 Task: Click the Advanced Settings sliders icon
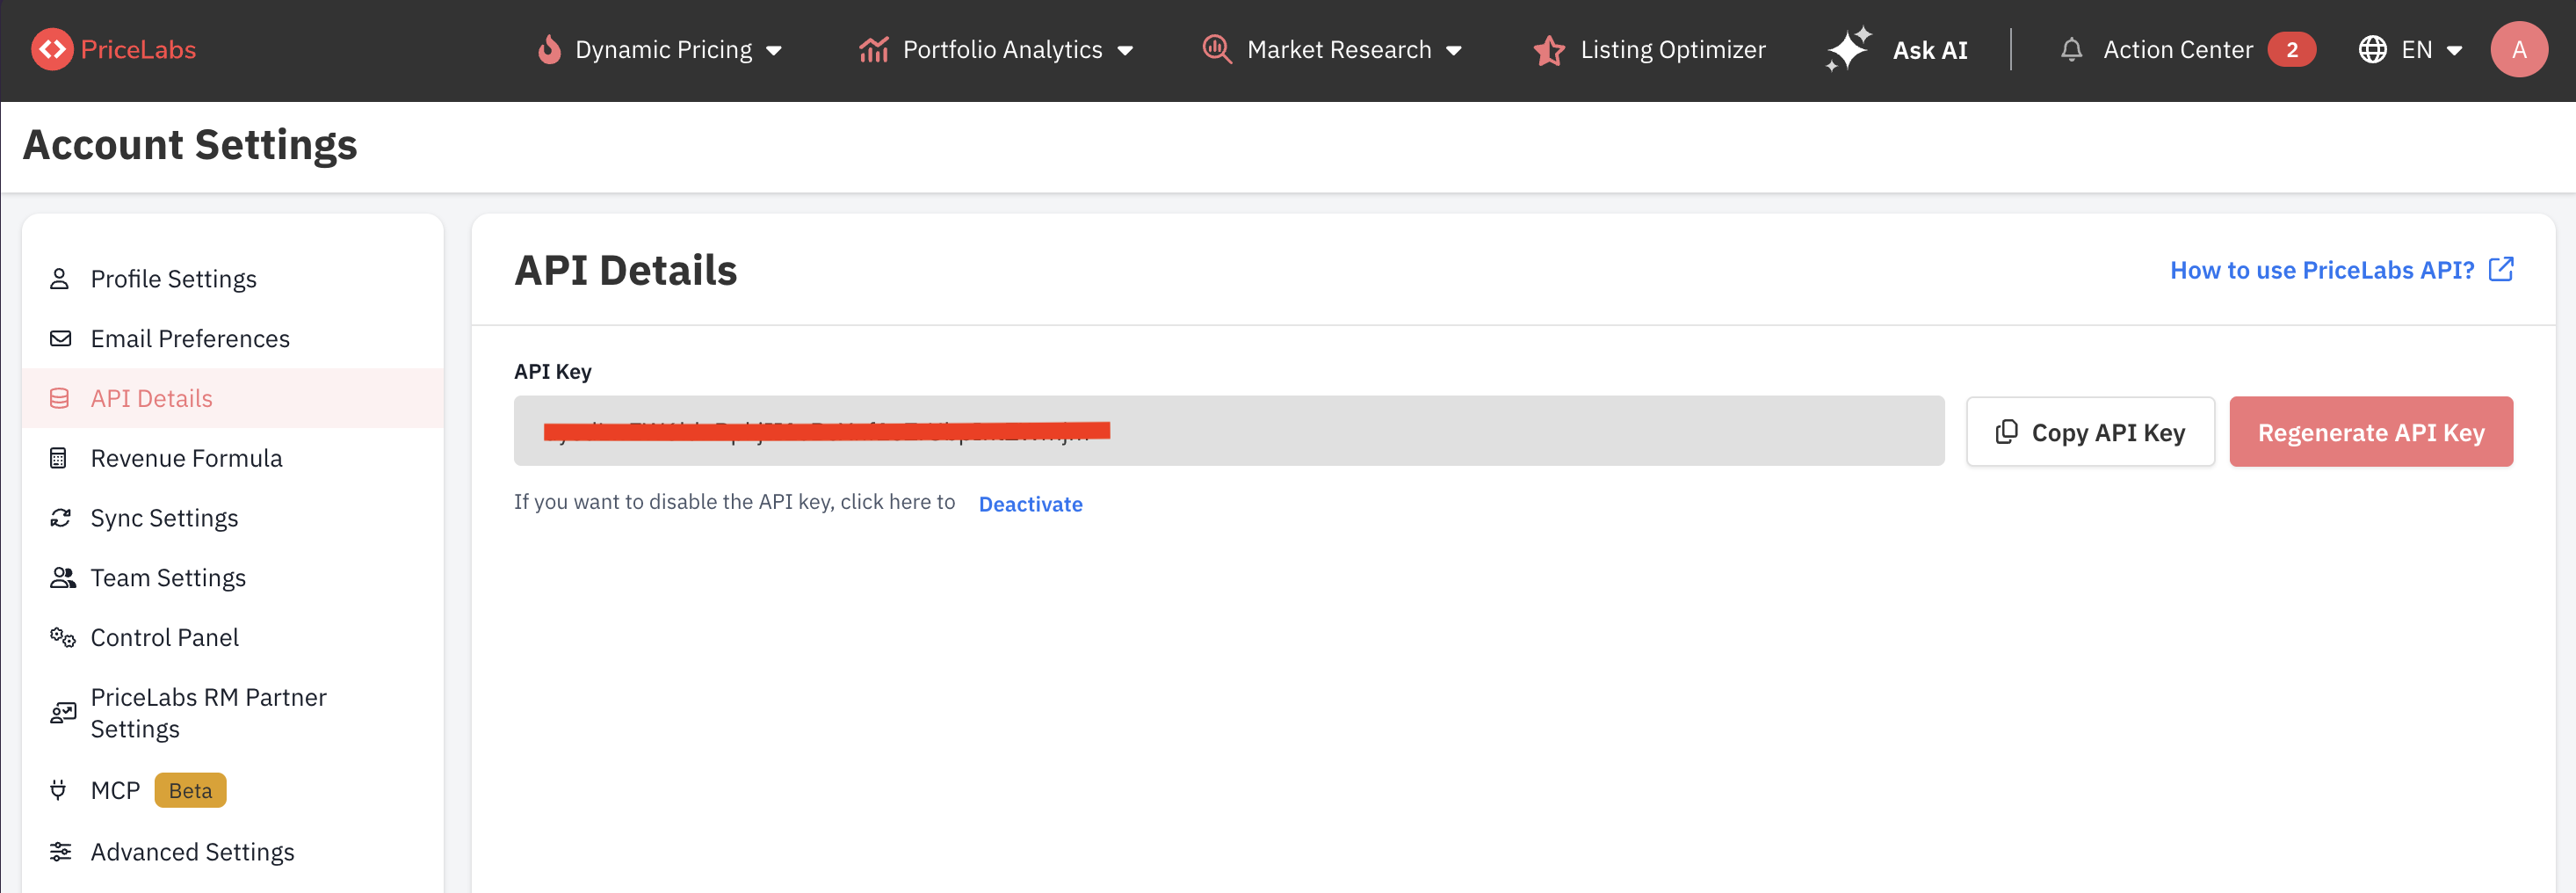(x=60, y=852)
